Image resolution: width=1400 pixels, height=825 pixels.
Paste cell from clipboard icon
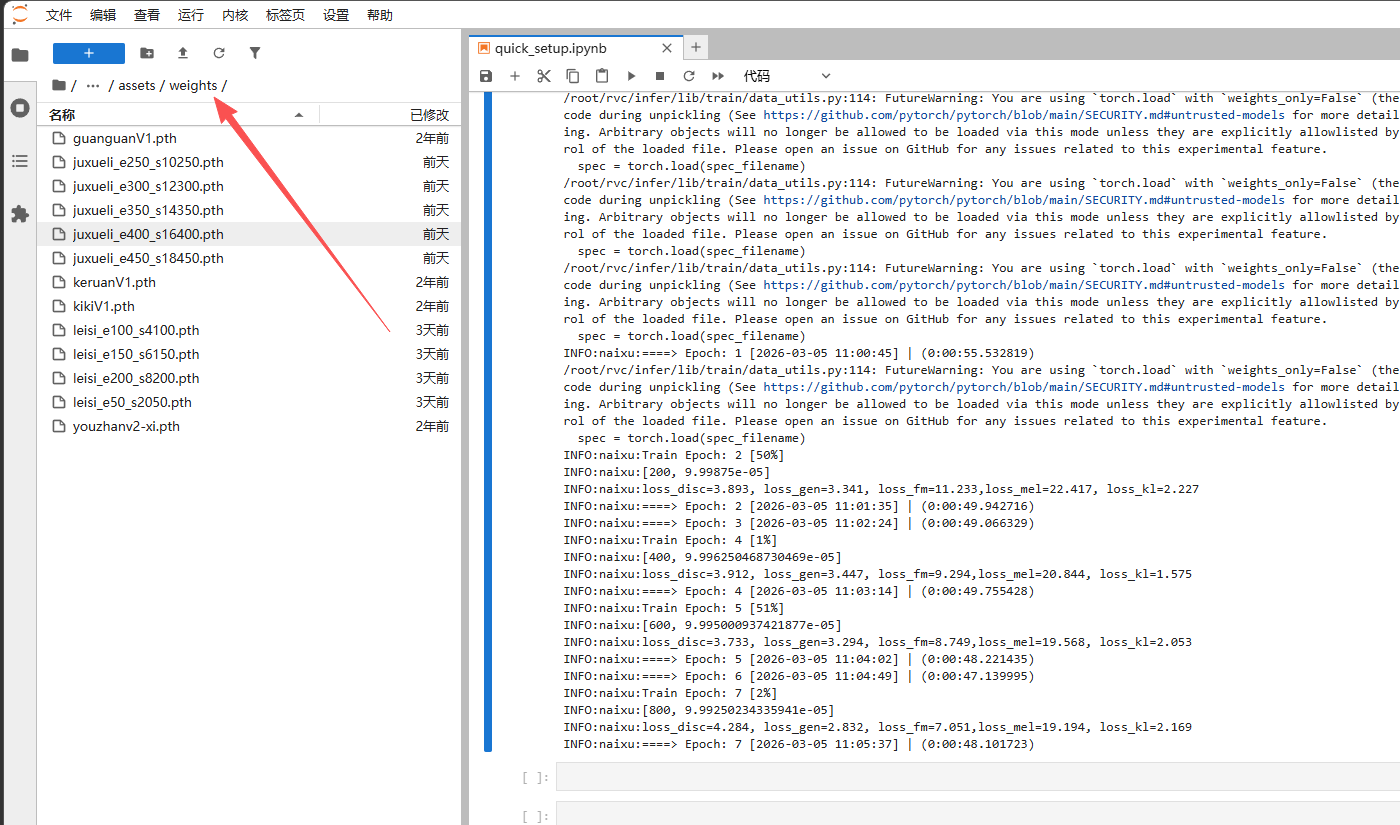(x=602, y=76)
